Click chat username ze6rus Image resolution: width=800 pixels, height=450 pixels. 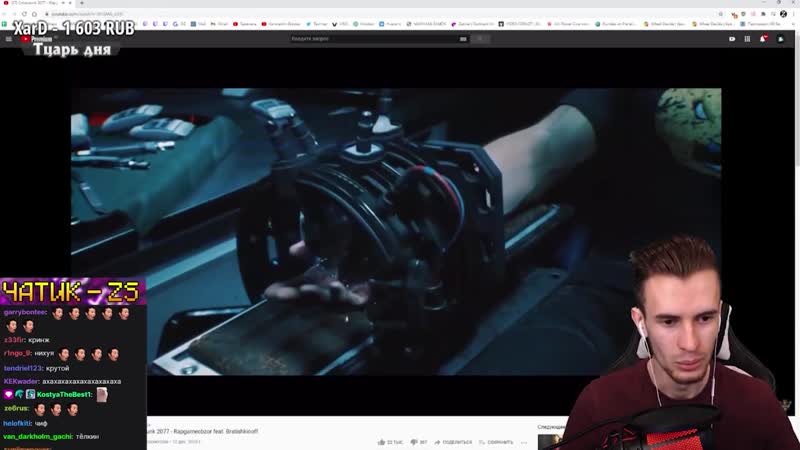(16, 409)
